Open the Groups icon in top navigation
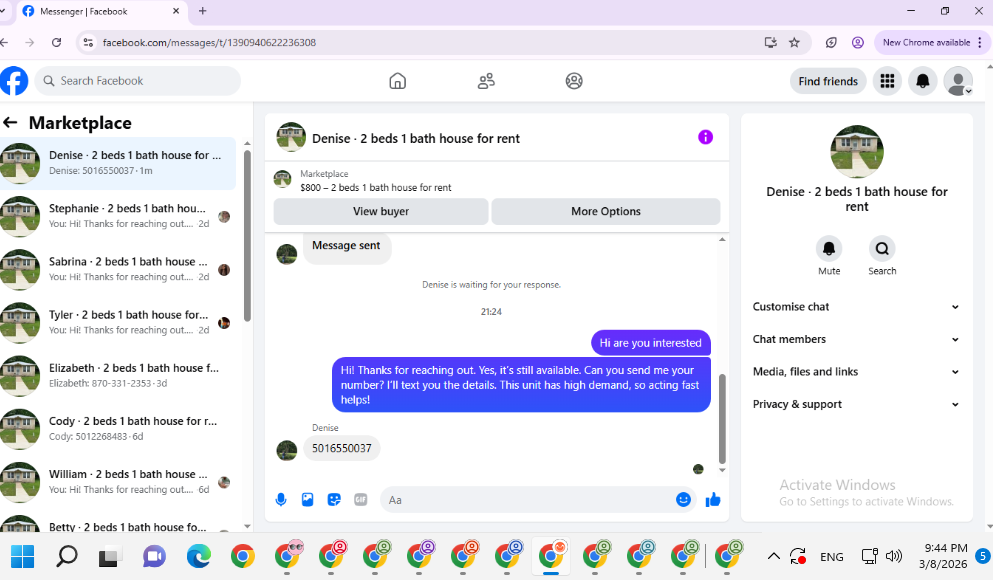 (x=574, y=81)
